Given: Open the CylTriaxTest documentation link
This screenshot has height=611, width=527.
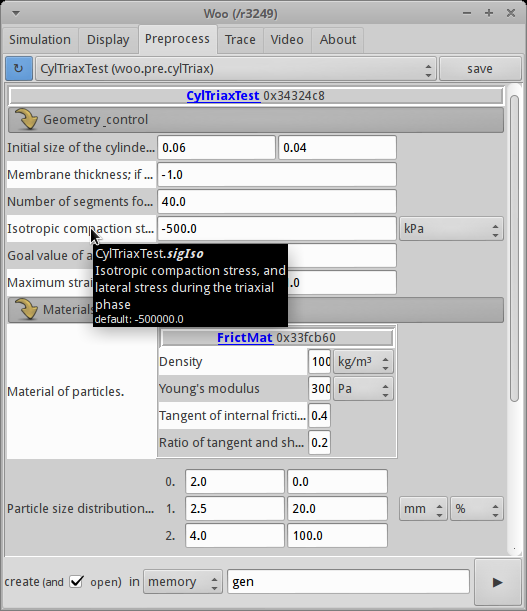Looking at the screenshot, I should (223, 96).
